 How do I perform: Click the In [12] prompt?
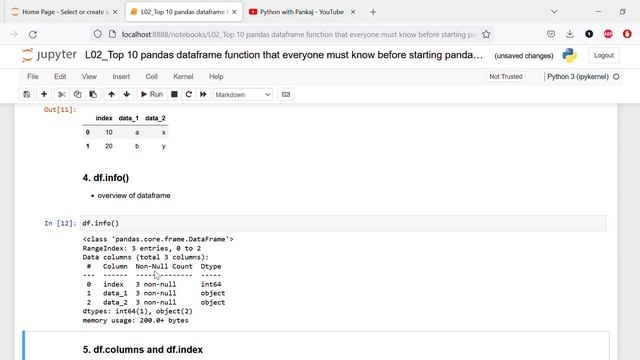click(60, 223)
